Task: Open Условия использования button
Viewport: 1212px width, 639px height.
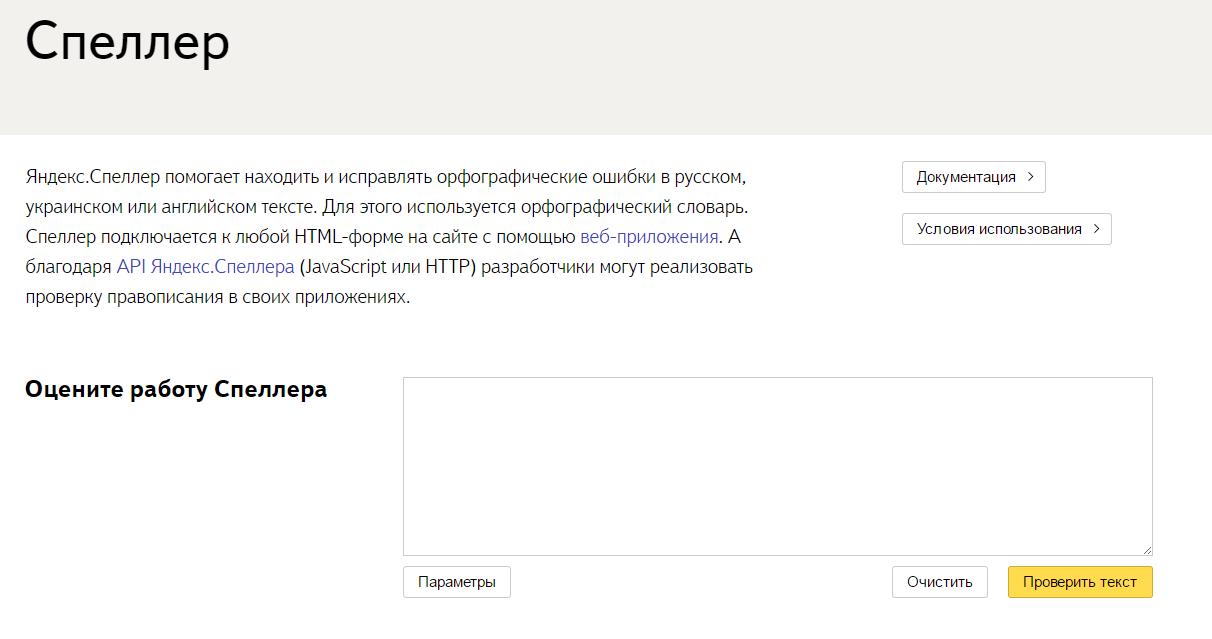Action: click(999, 229)
